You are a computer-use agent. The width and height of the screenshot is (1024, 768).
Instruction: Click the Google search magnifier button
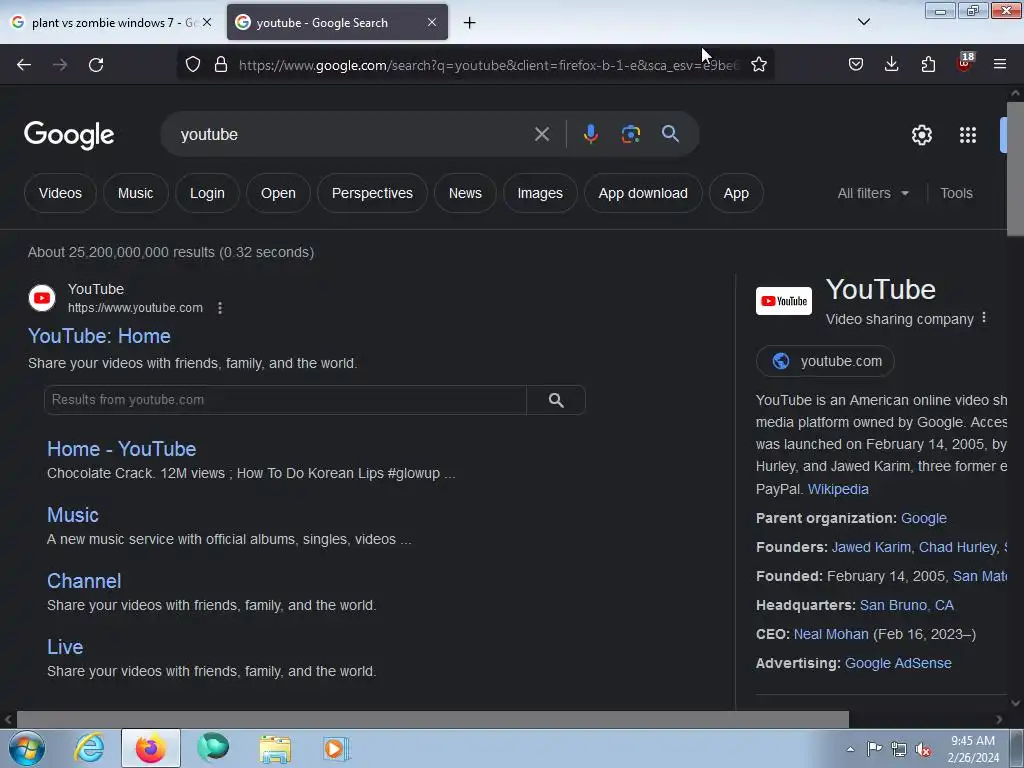pos(670,134)
